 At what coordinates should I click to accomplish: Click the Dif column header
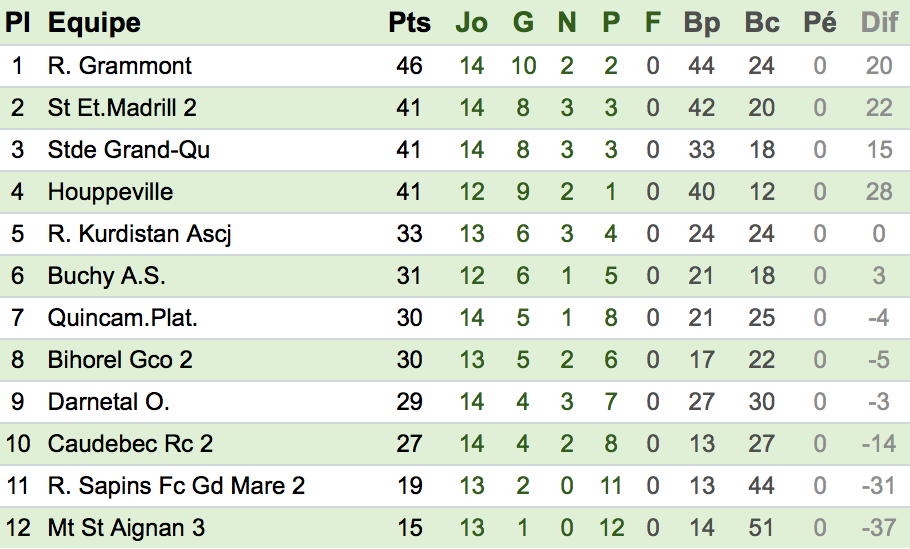coord(879,23)
